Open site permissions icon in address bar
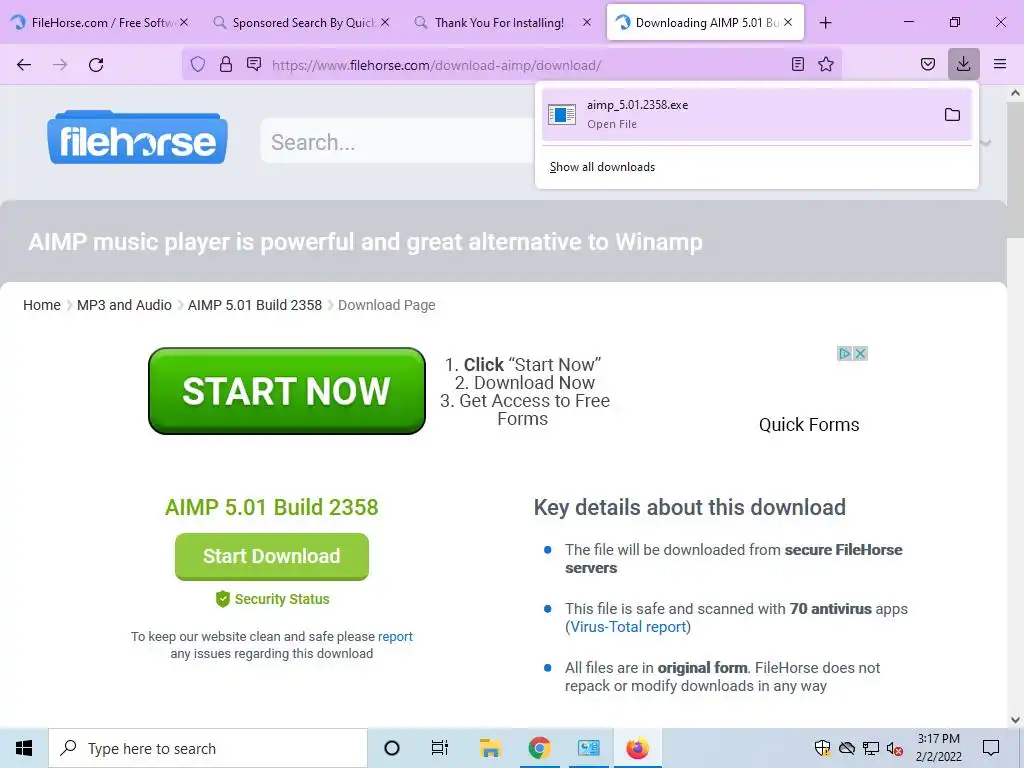The image size is (1024, 768). pyautogui.click(x=254, y=64)
